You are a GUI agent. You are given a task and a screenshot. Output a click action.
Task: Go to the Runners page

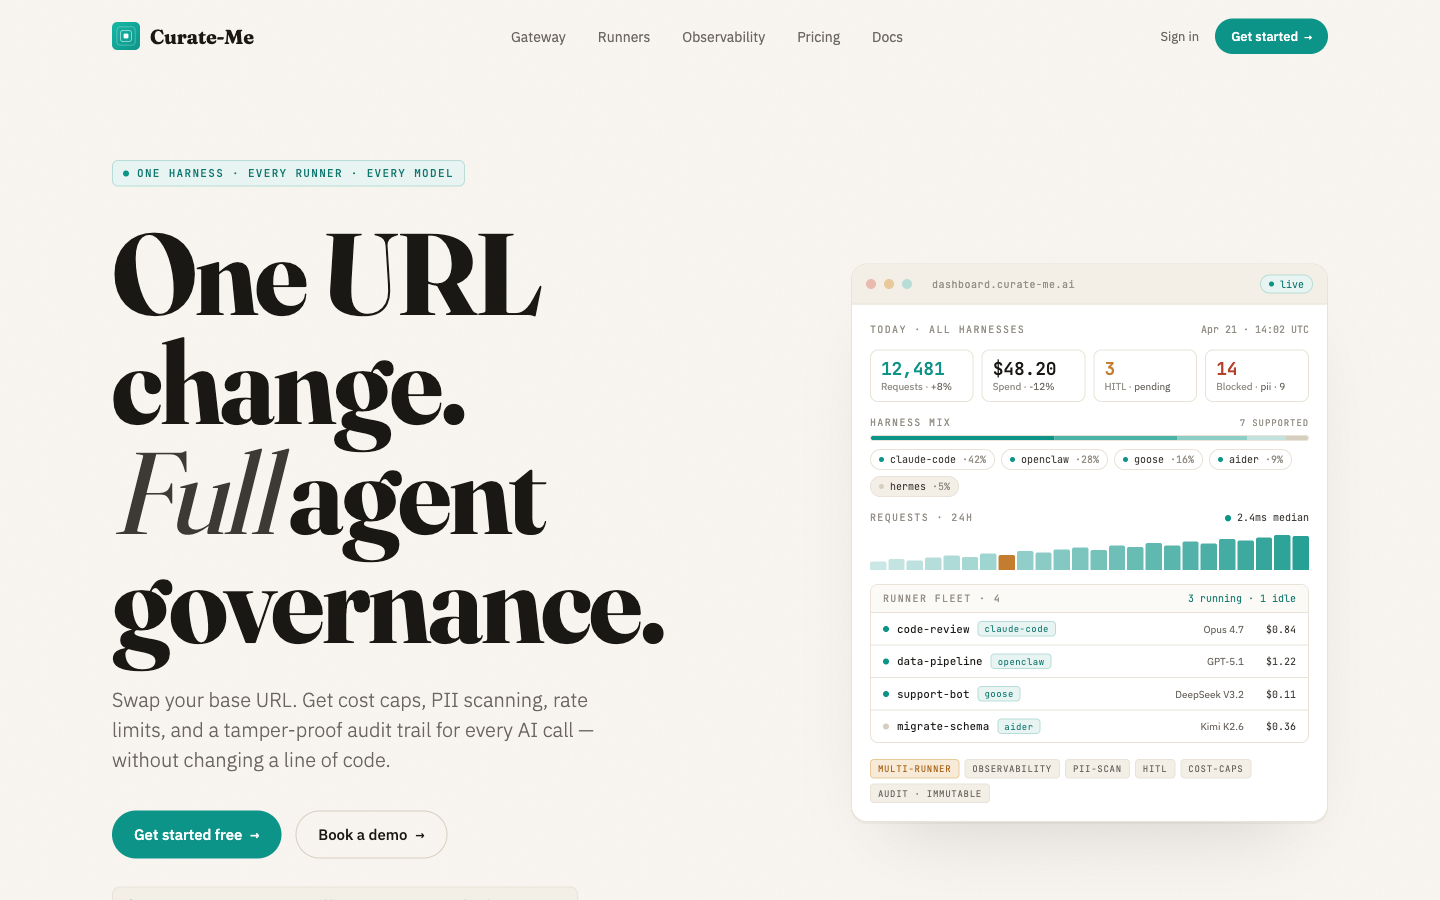click(x=624, y=37)
